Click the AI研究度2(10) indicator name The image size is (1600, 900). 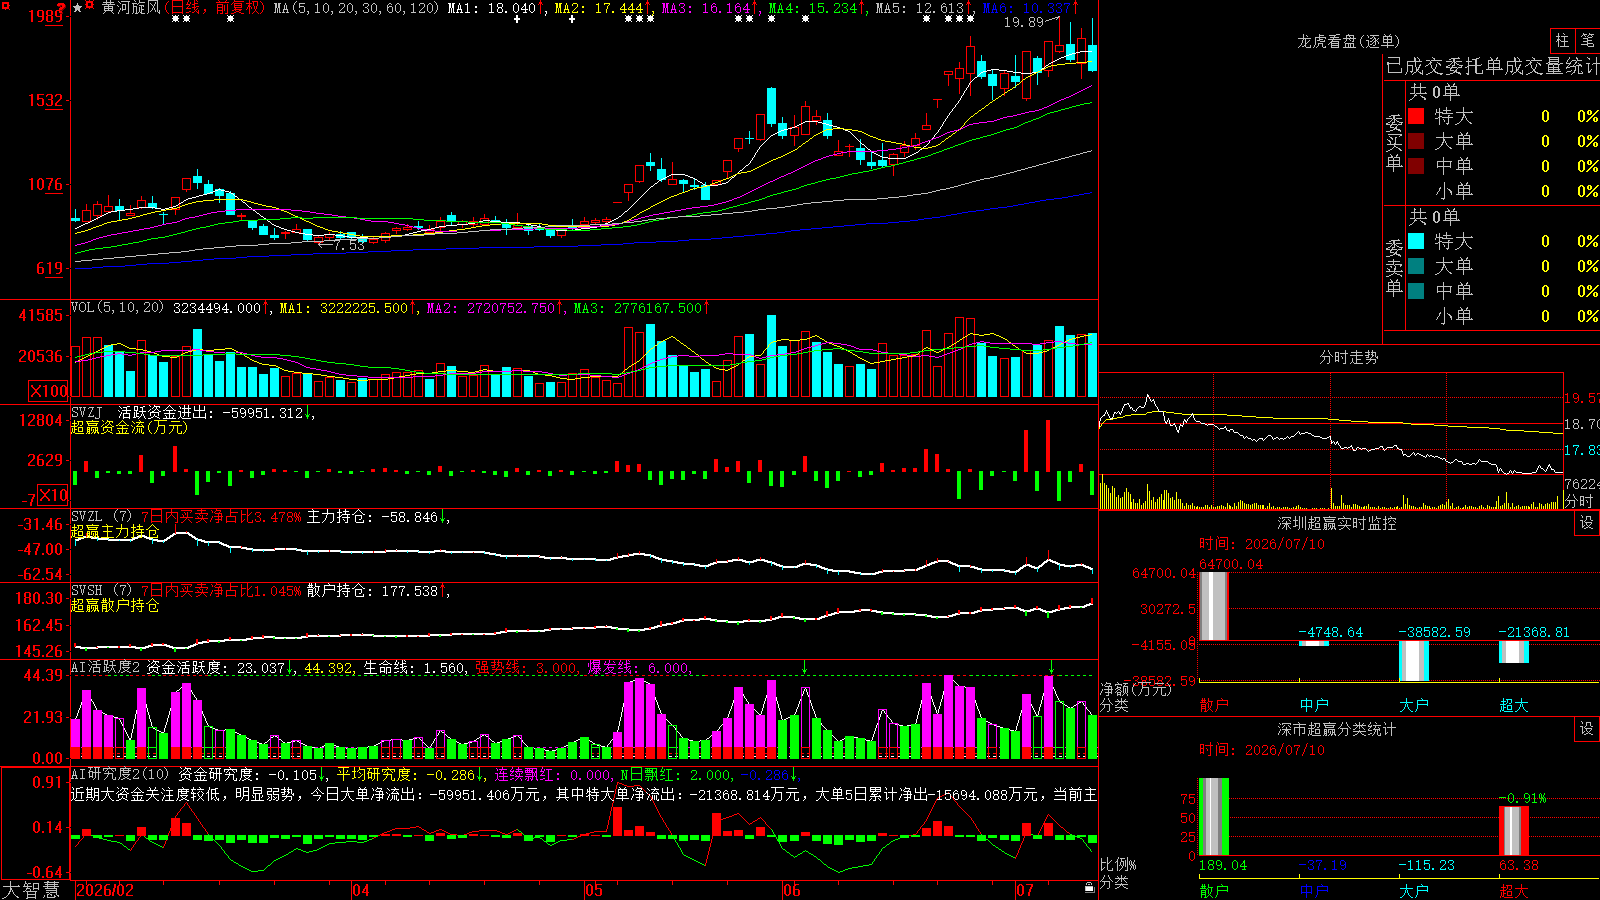click(x=121, y=774)
